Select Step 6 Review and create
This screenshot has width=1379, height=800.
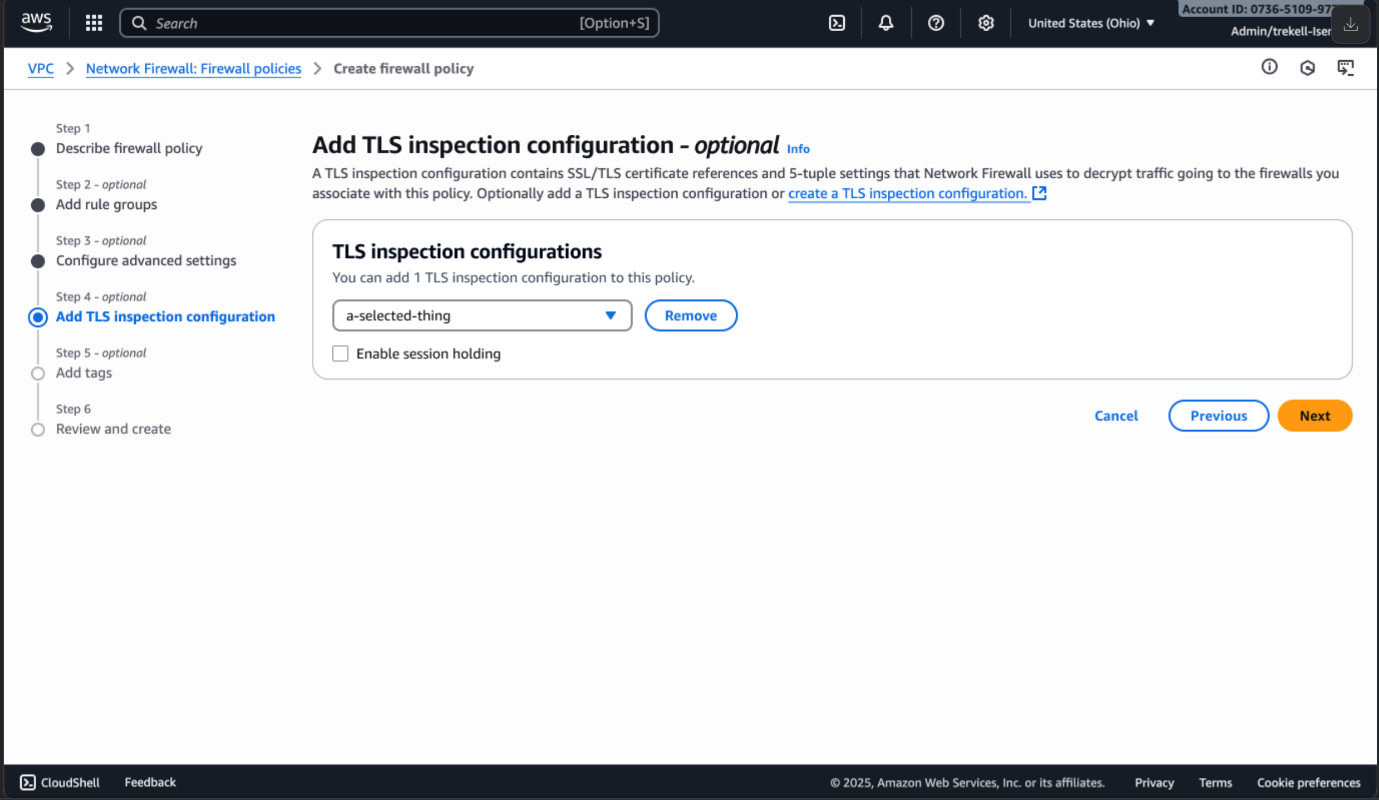tap(113, 428)
